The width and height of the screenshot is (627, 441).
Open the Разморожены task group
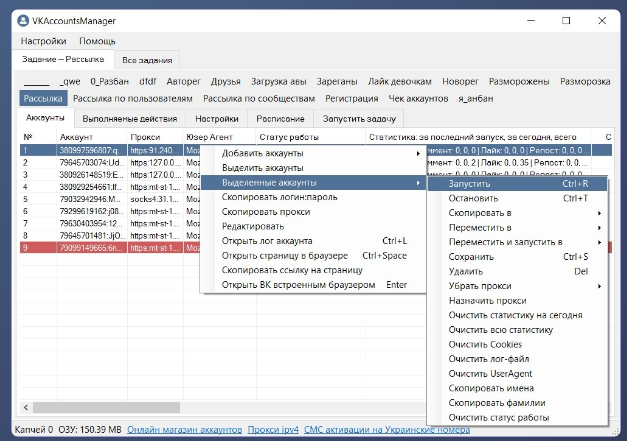click(519, 82)
